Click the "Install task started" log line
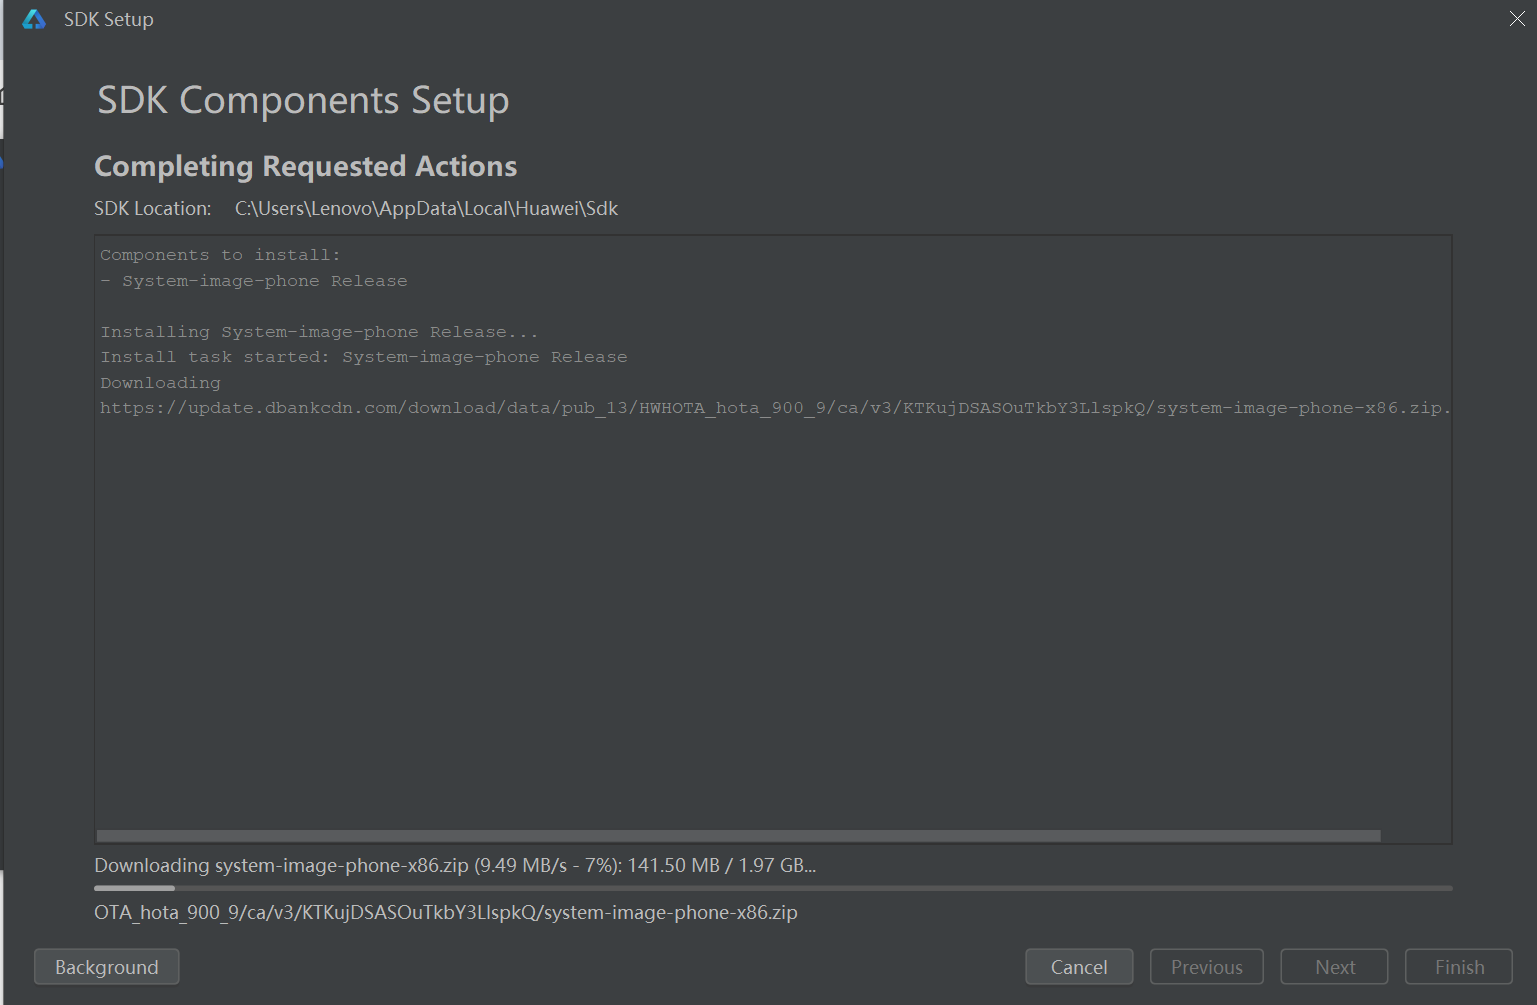This screenshot has width=1537, height=1005. [364, 357]
